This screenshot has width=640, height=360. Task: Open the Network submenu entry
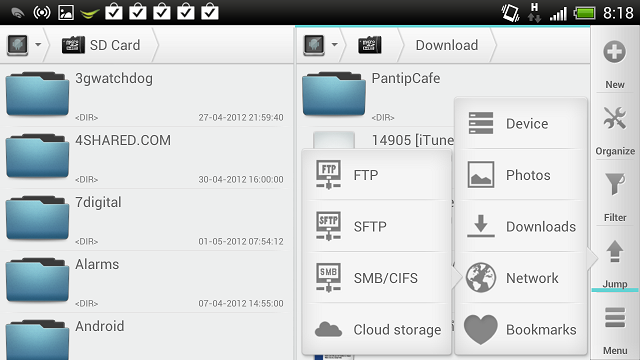[x=521, y=278]
